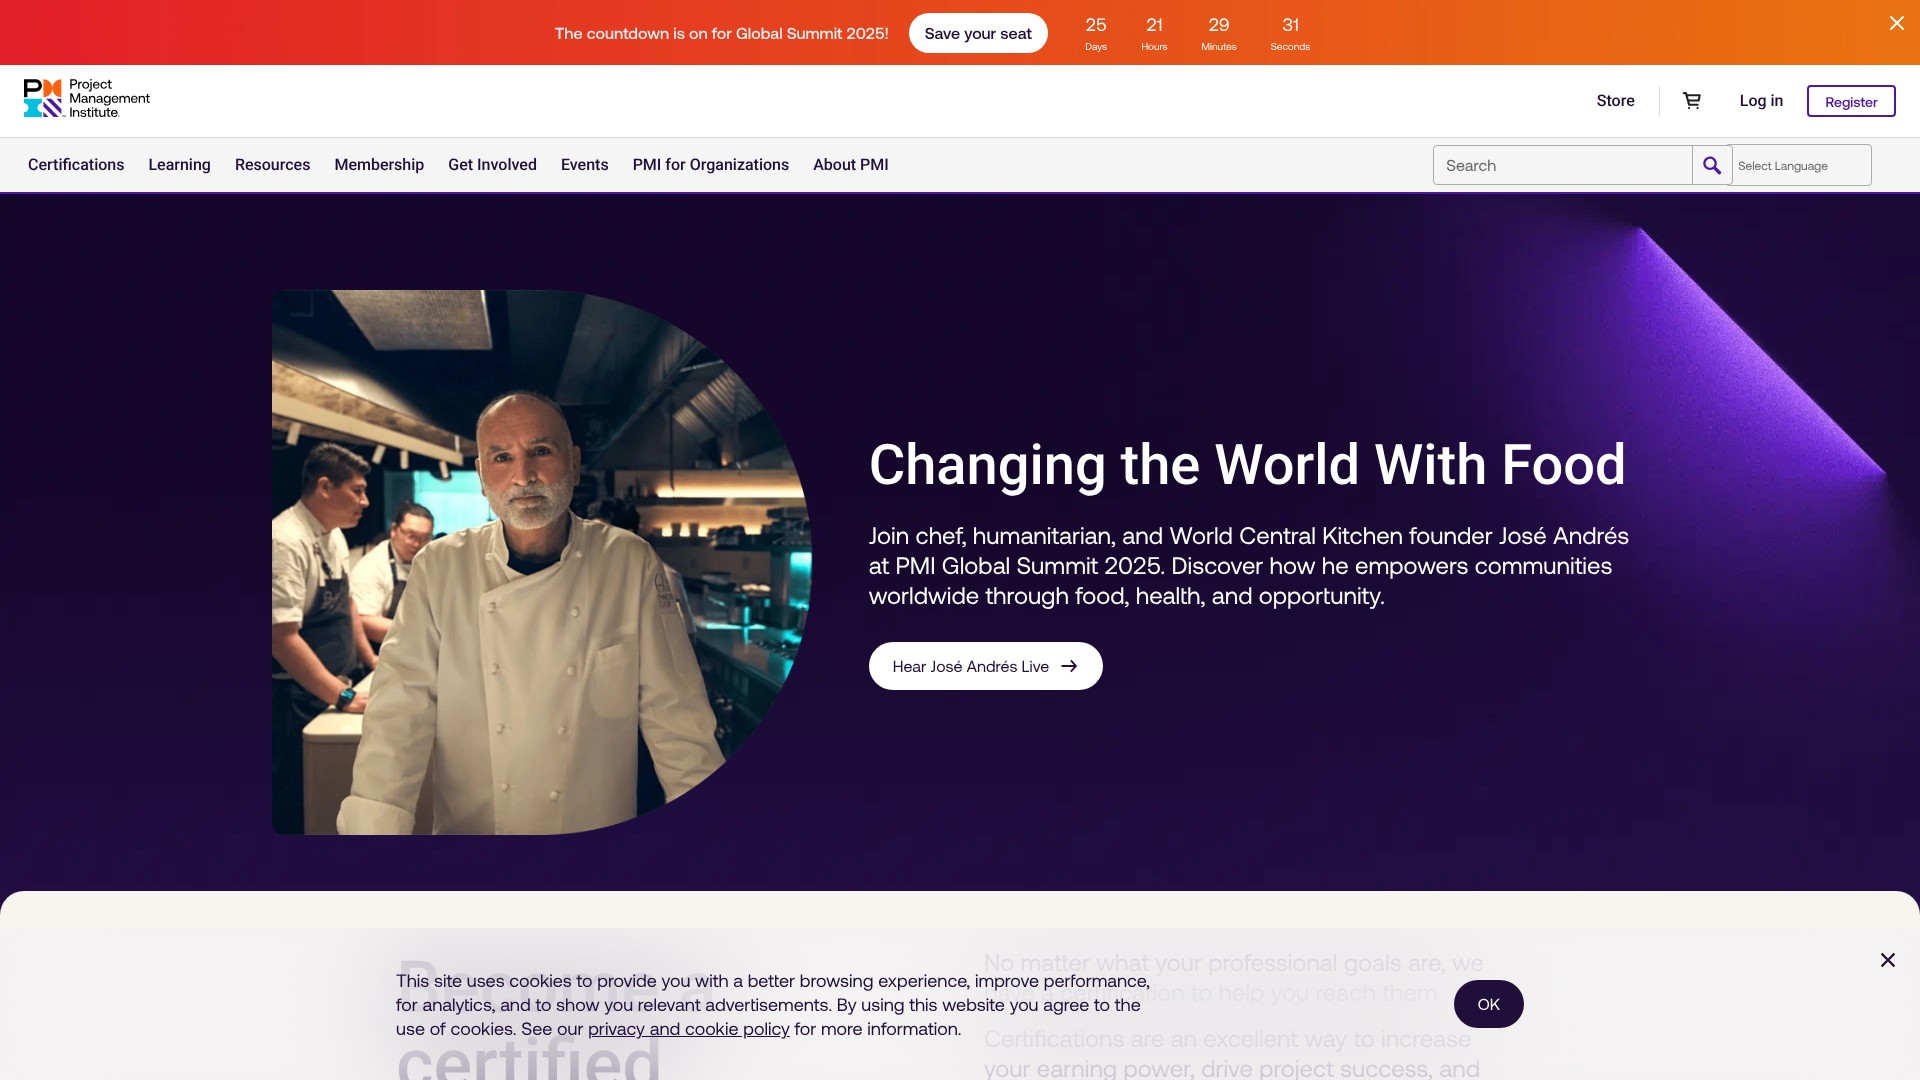Screen dimensions: 1920x1080
Task: Close the cookie notice with X
Action: pyautogui.click(x=1887, y=961)
